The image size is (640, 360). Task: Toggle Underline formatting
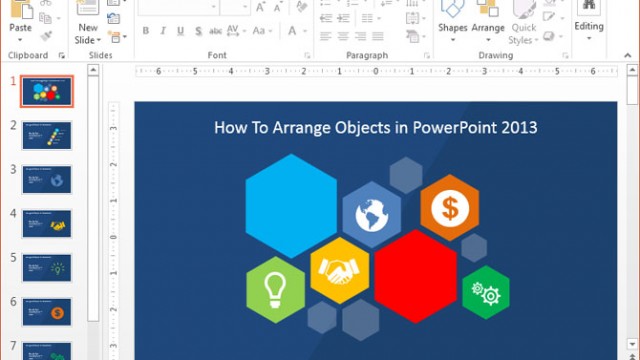click(x=180, y=31)
